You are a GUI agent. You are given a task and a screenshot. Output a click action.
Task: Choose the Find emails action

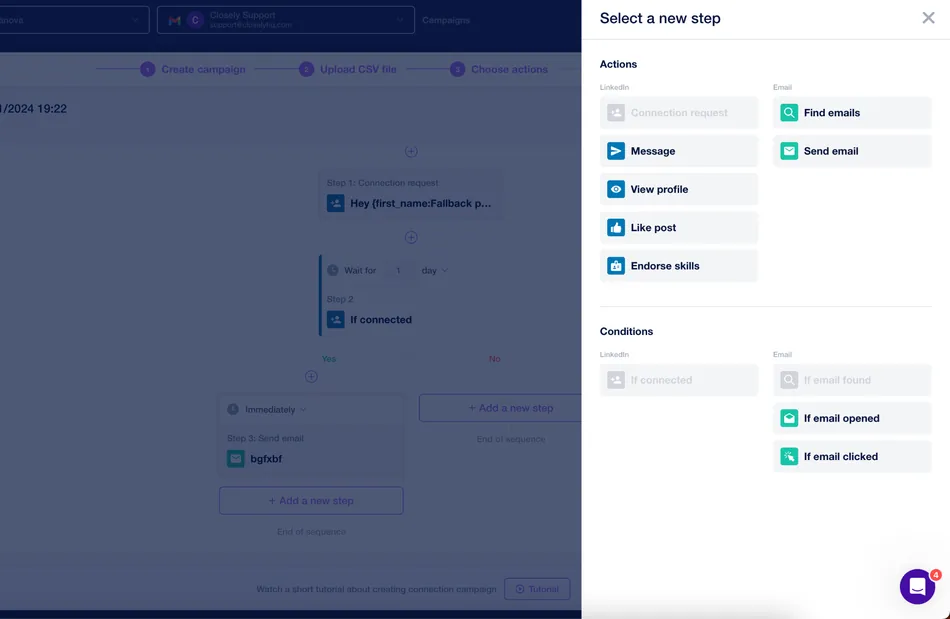(x=852, y=113)
